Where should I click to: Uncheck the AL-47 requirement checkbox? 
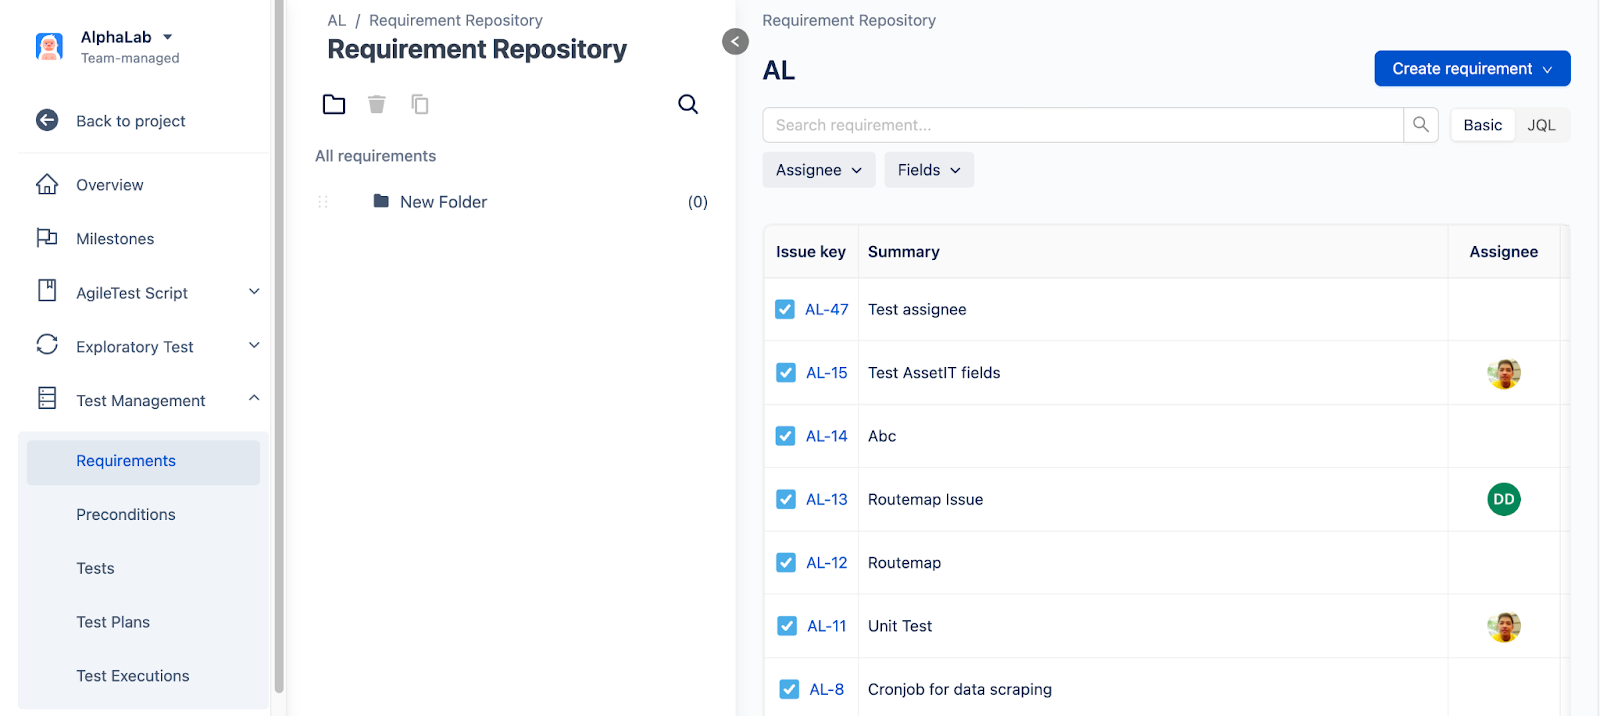[x=785, y=310]
